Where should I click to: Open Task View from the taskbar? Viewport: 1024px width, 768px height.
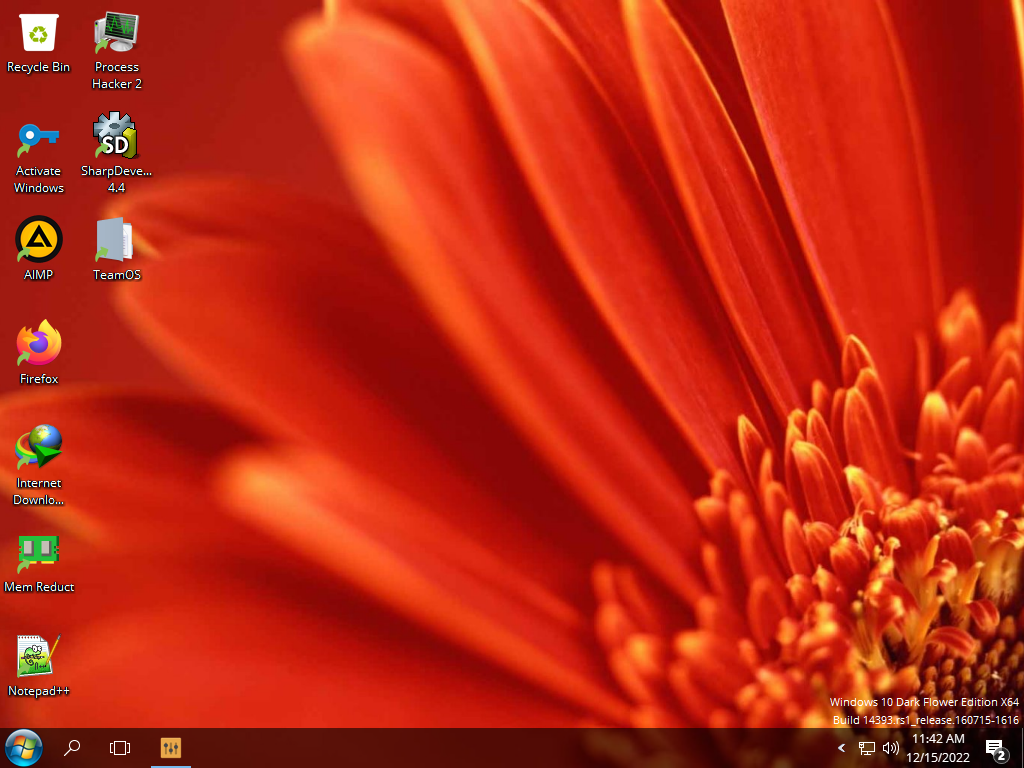pos(120,747)
